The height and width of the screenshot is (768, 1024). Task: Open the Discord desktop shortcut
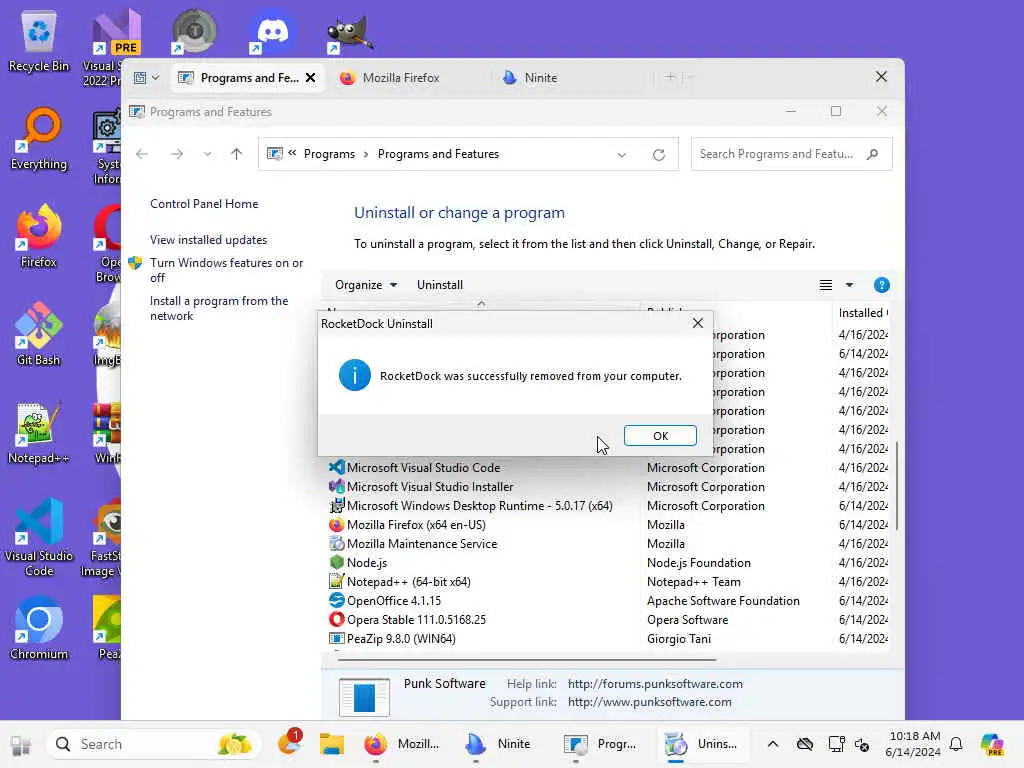click(x=272, y=31)
